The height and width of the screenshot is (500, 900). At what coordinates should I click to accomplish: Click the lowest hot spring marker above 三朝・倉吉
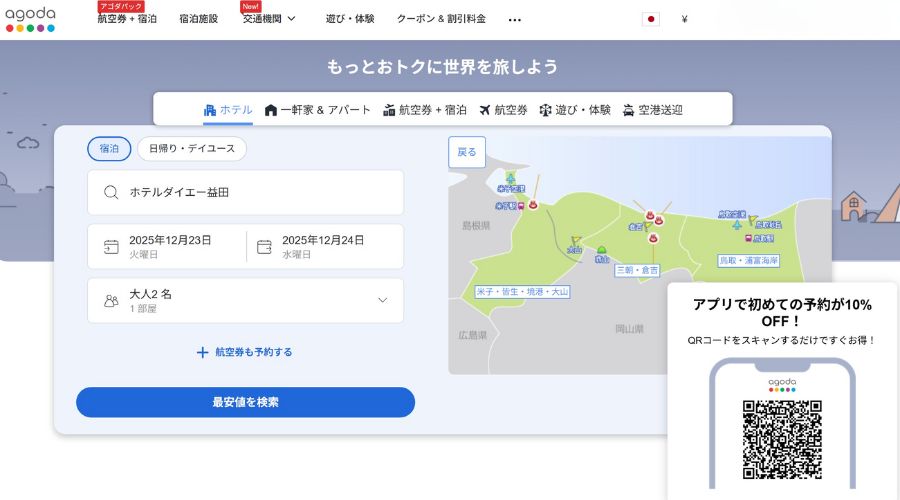pos(653,238)
